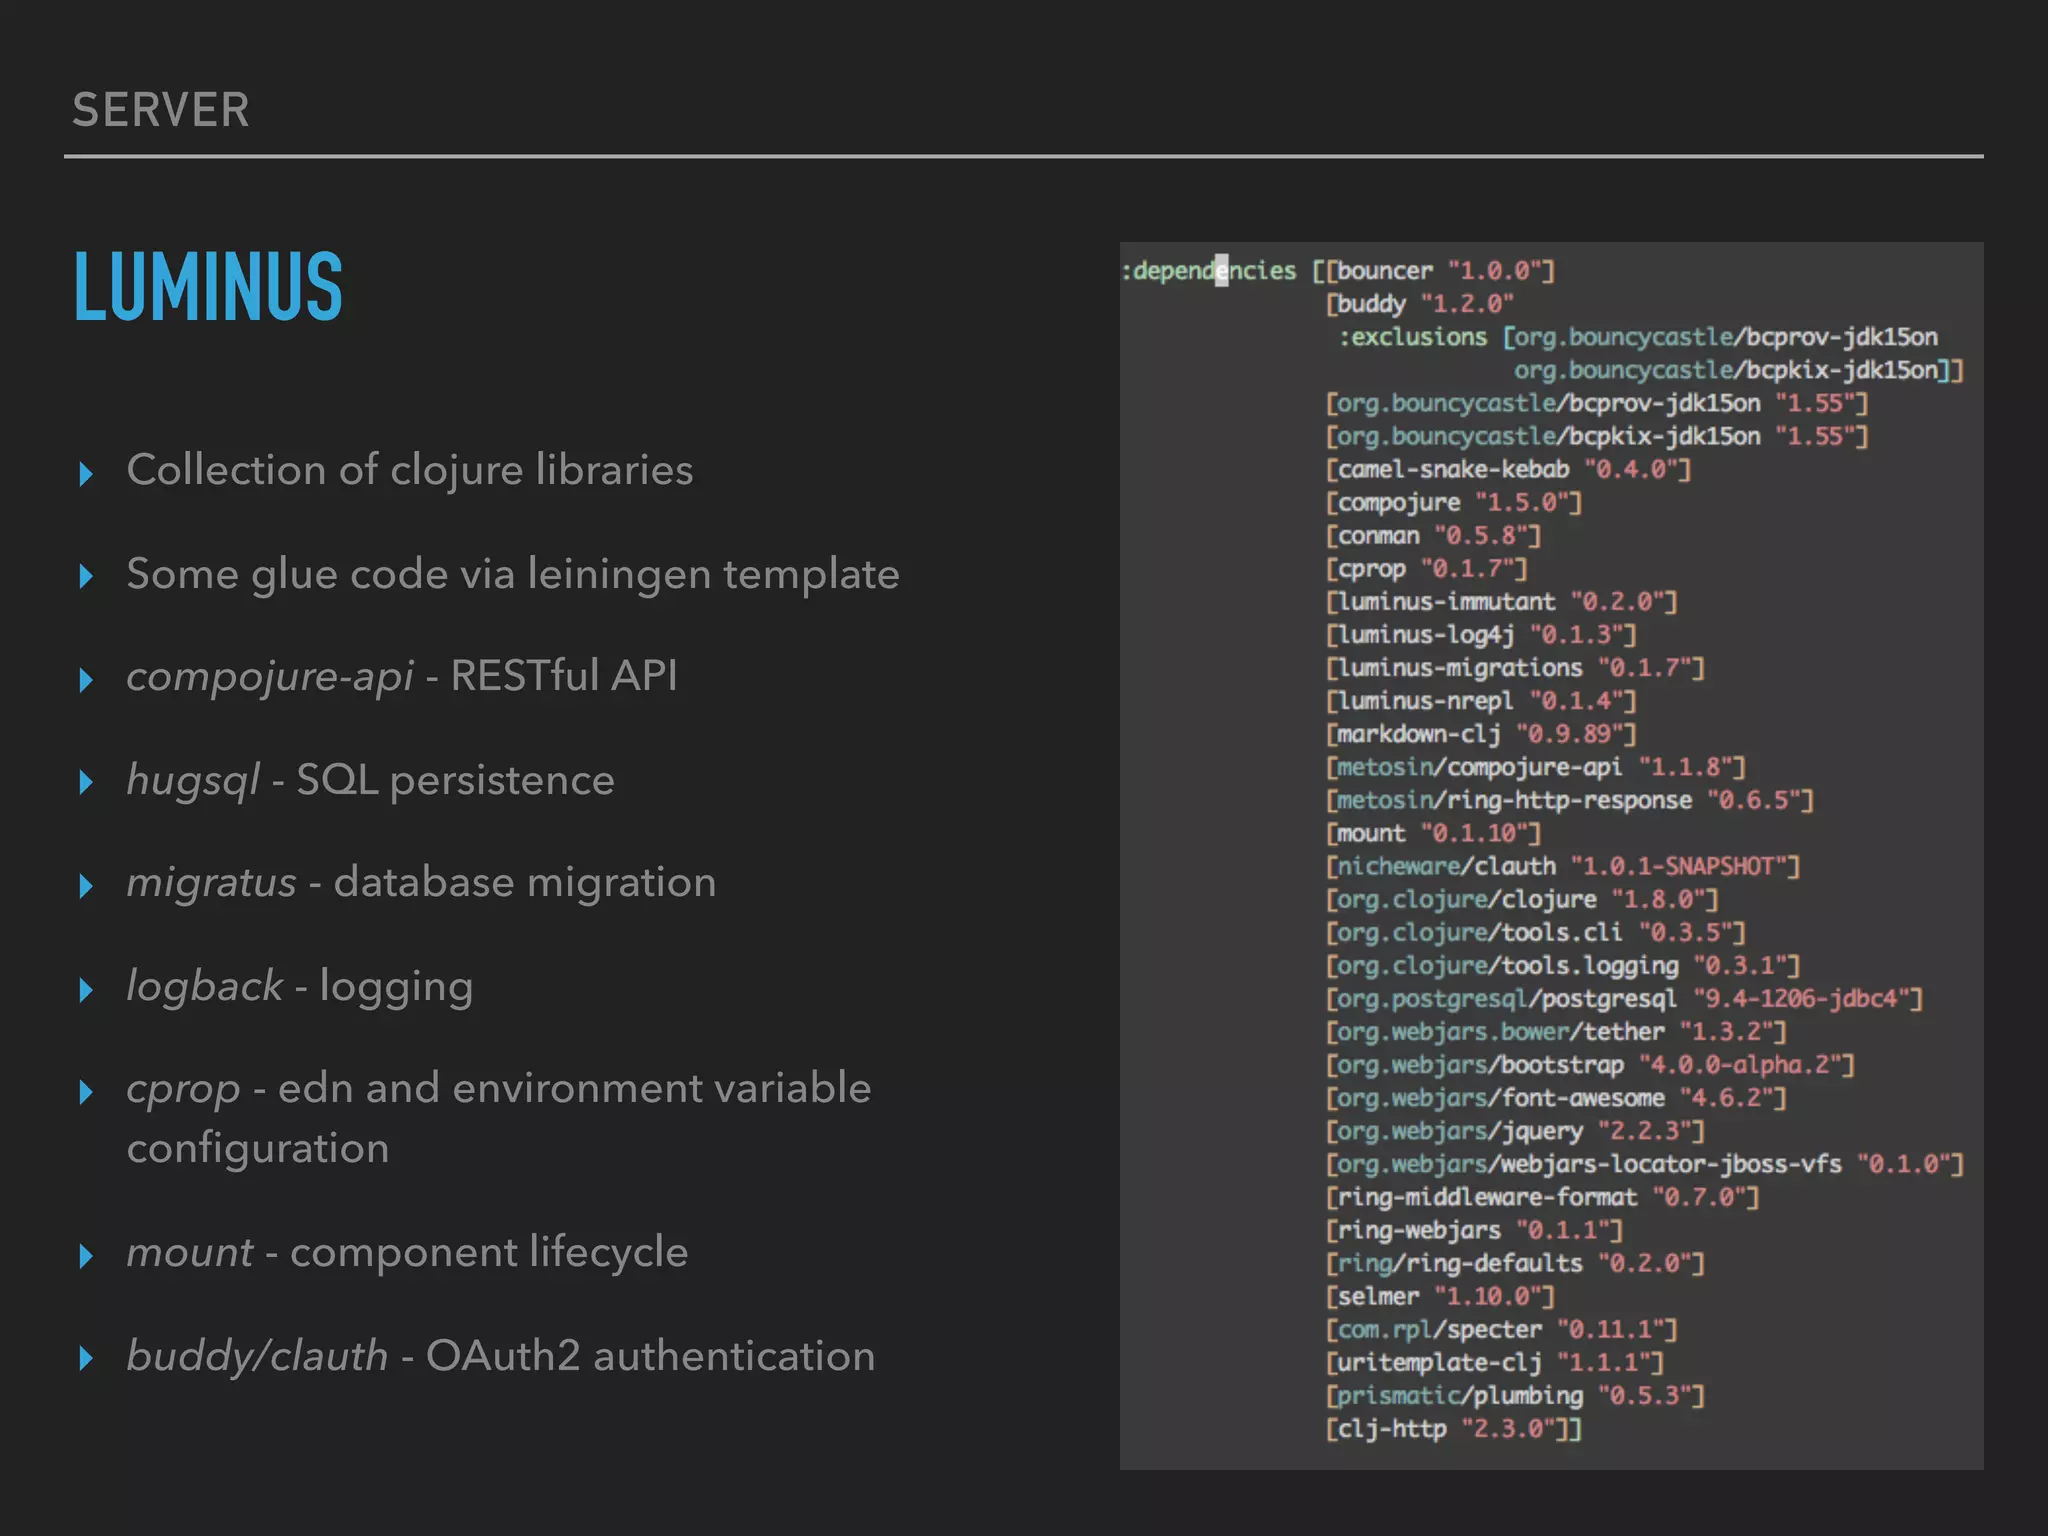Viewport: 2048px width, 1536px height.
Task: Click 'cprop - edn and environment variable' text
Action: point(499,1089)
